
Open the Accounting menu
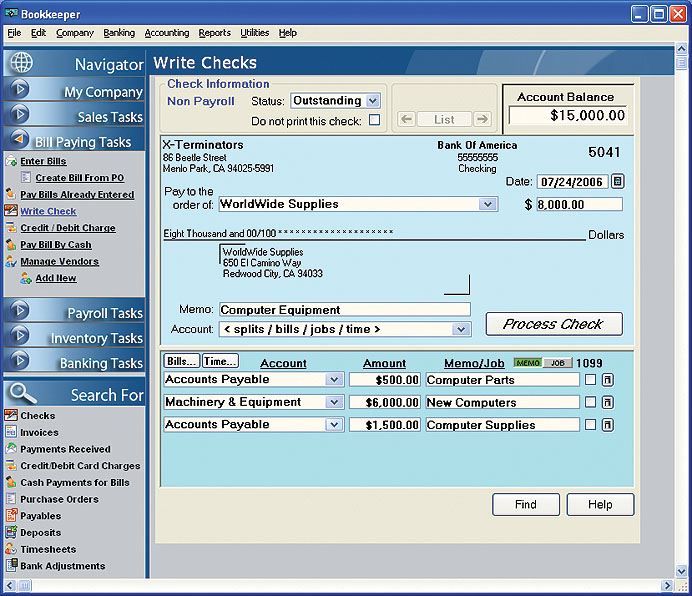167,33
